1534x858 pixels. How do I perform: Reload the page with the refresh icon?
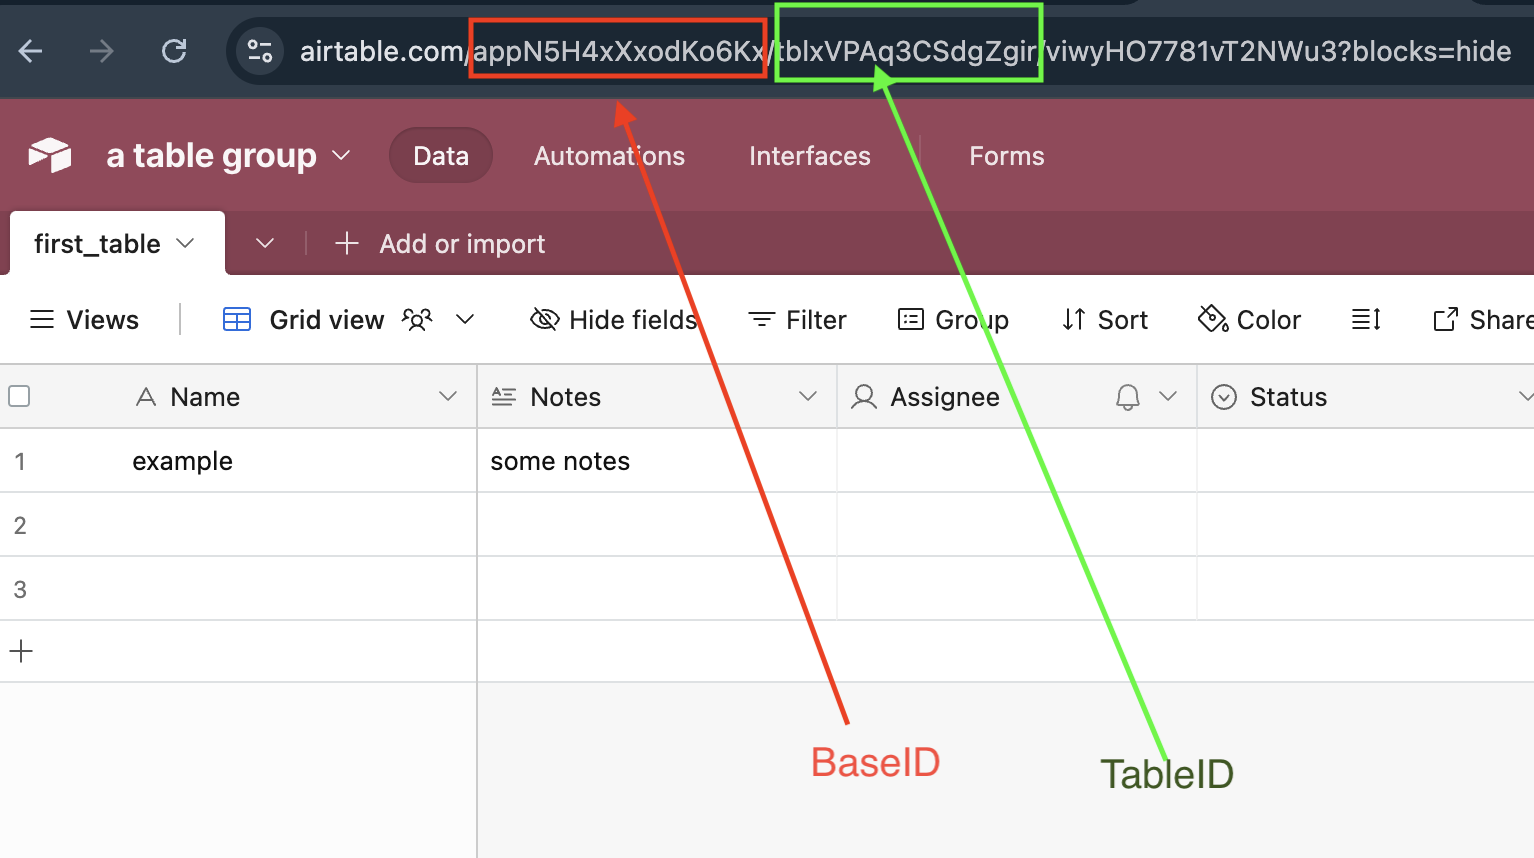tap(175, 51)
